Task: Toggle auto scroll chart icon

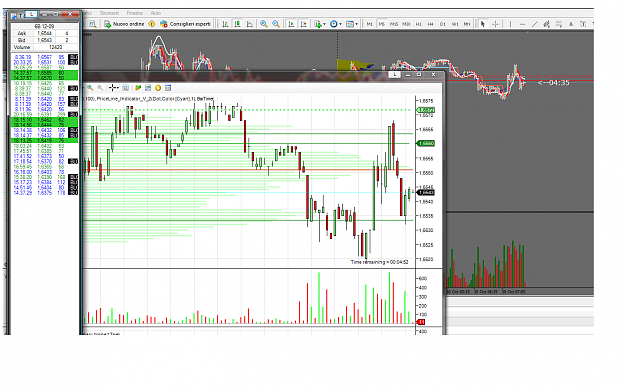Action: coord(291,24)
